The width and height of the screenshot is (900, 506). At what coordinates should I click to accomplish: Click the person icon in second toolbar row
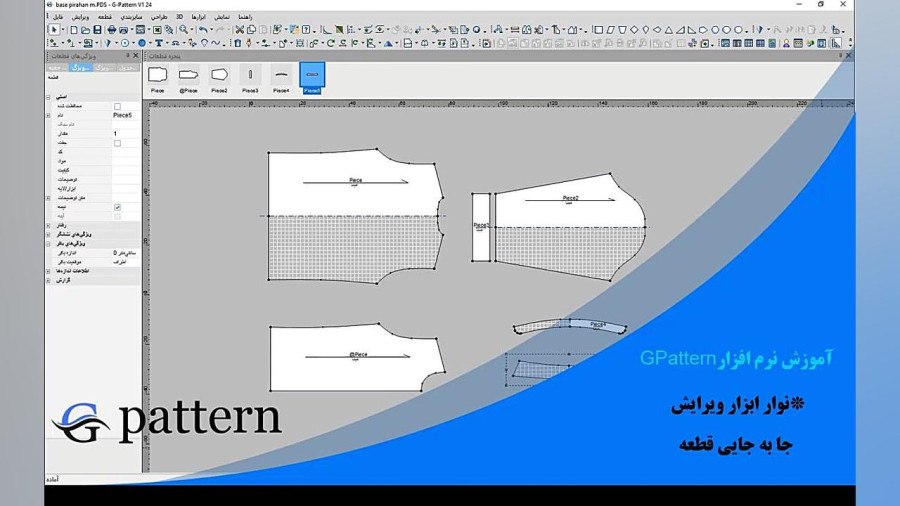[786, 43]
